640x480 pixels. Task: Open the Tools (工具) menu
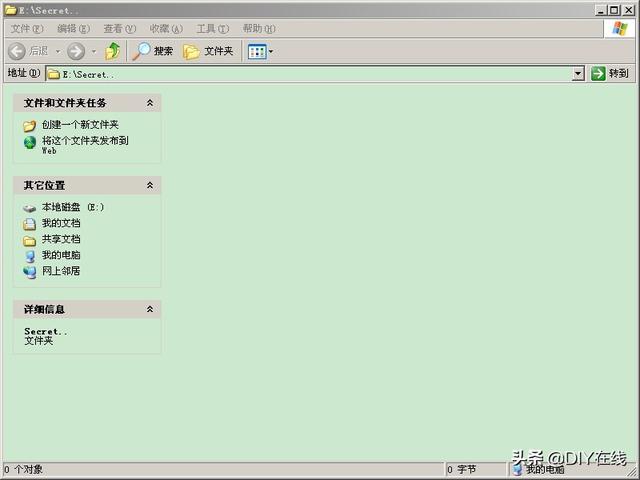213,29
